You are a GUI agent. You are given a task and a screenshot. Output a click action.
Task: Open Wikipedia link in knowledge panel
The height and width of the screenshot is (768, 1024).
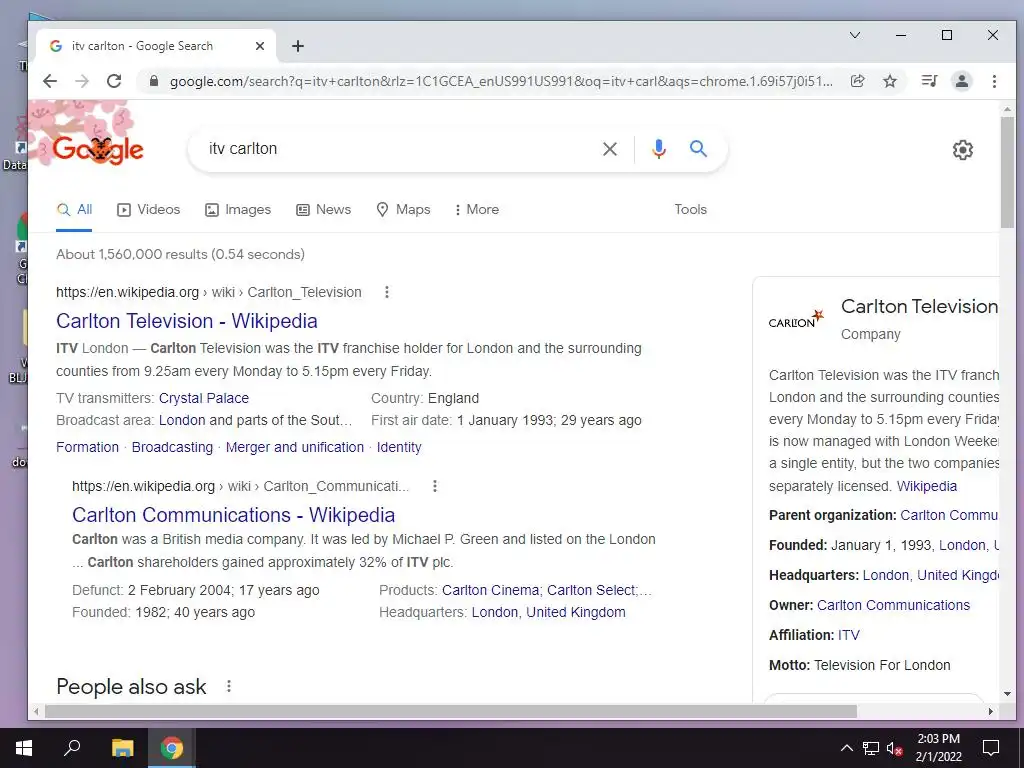(927, 486)
